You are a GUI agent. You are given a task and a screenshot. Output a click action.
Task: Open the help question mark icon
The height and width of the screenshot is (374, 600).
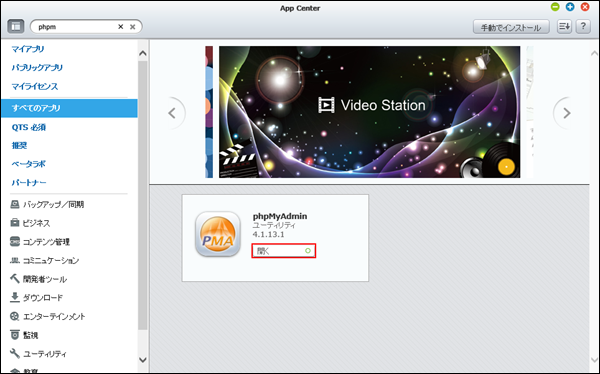pyautogui.click(x=583, y=26)
